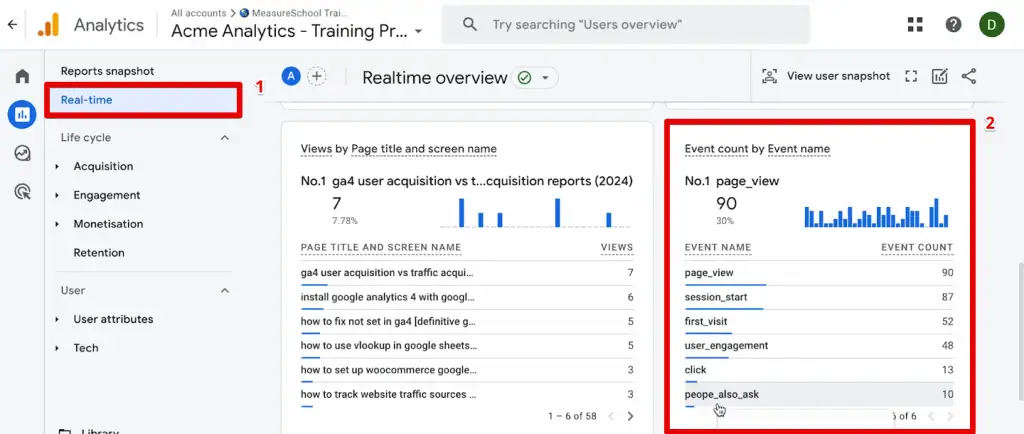Click the first_visit event row
The height and width of the screenshot is (434, 1024).
[818, 321]
